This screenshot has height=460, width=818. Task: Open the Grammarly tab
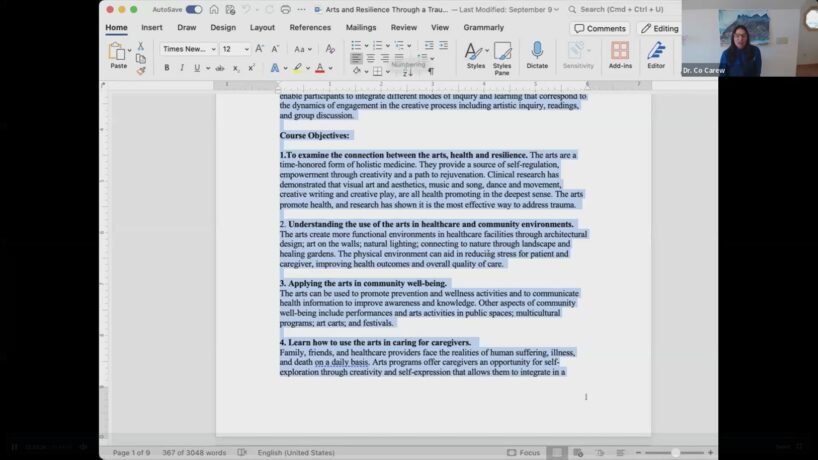483,28
